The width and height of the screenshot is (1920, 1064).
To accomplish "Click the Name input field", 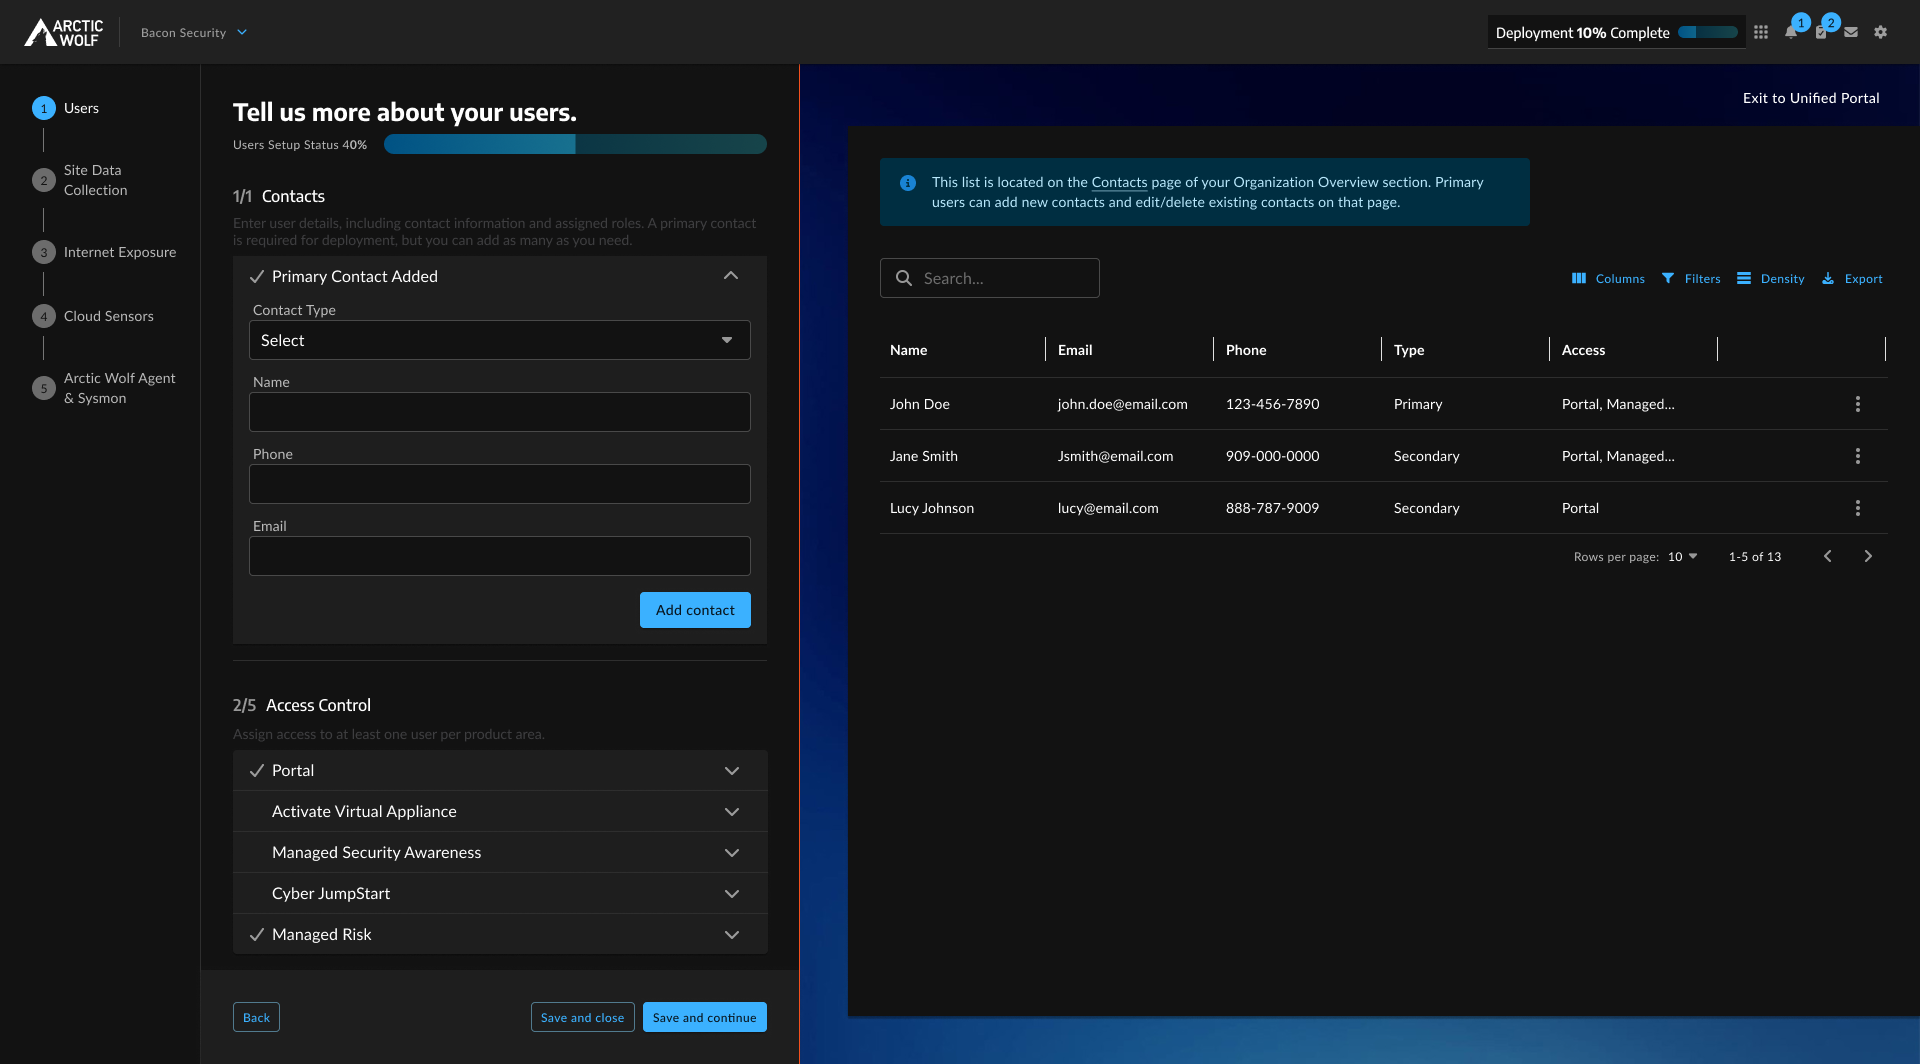I will click(500, 412).
